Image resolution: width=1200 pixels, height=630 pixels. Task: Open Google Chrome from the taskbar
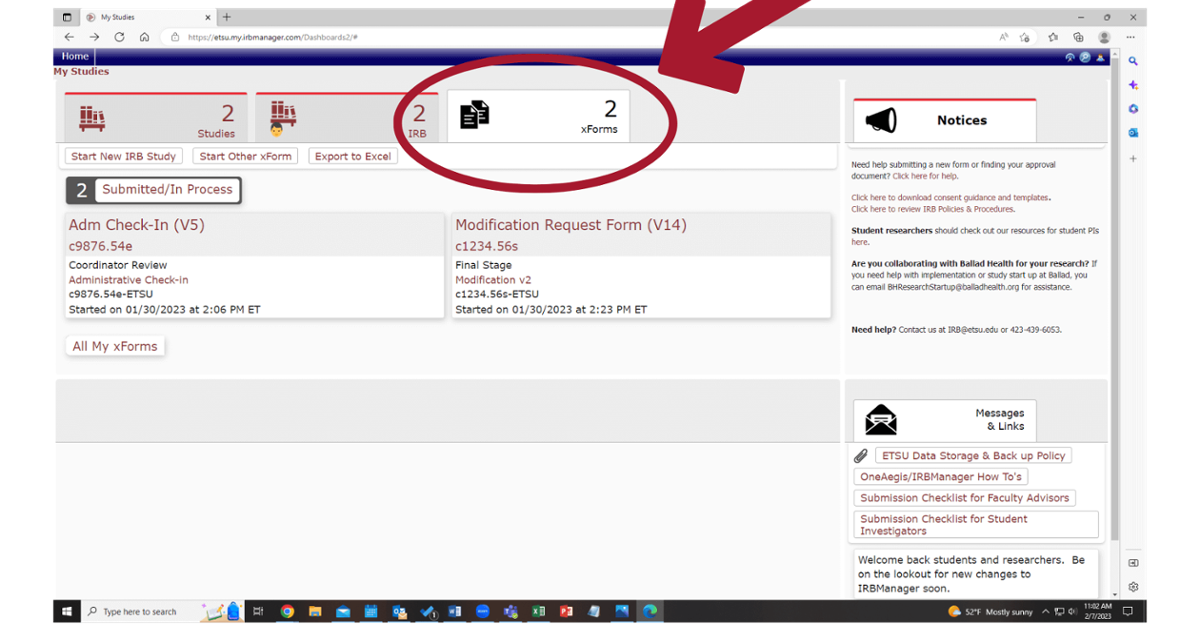[287, 611]
